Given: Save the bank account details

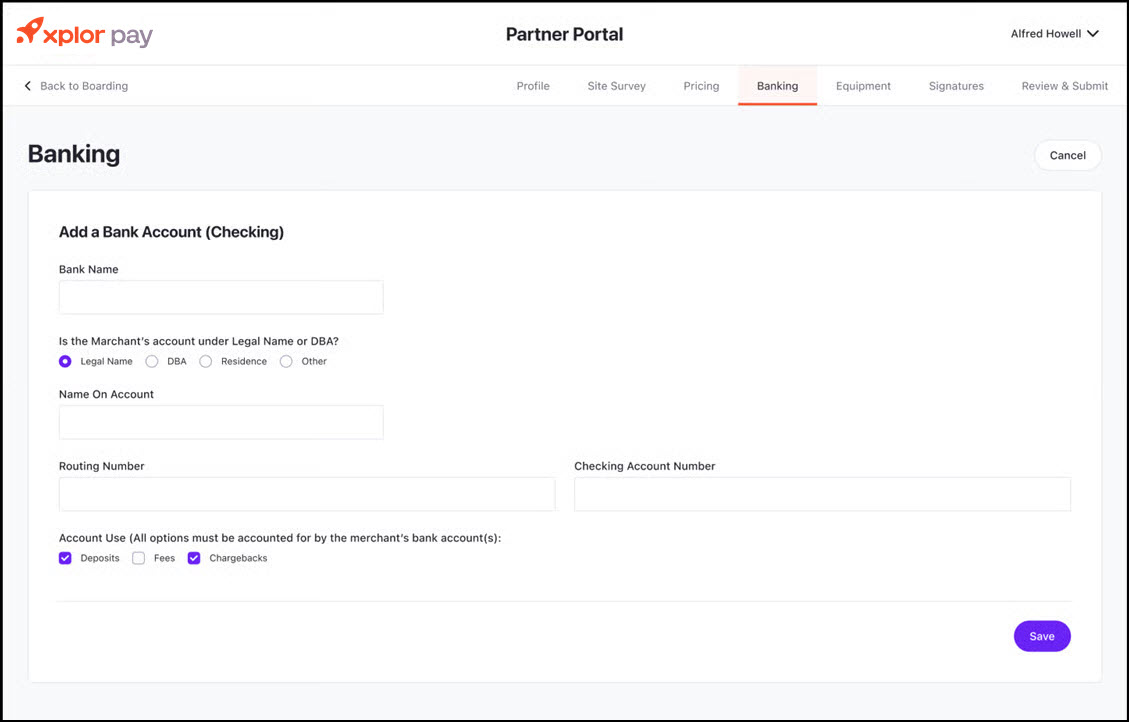Looking at the screenshot, I should (1042, 637).
